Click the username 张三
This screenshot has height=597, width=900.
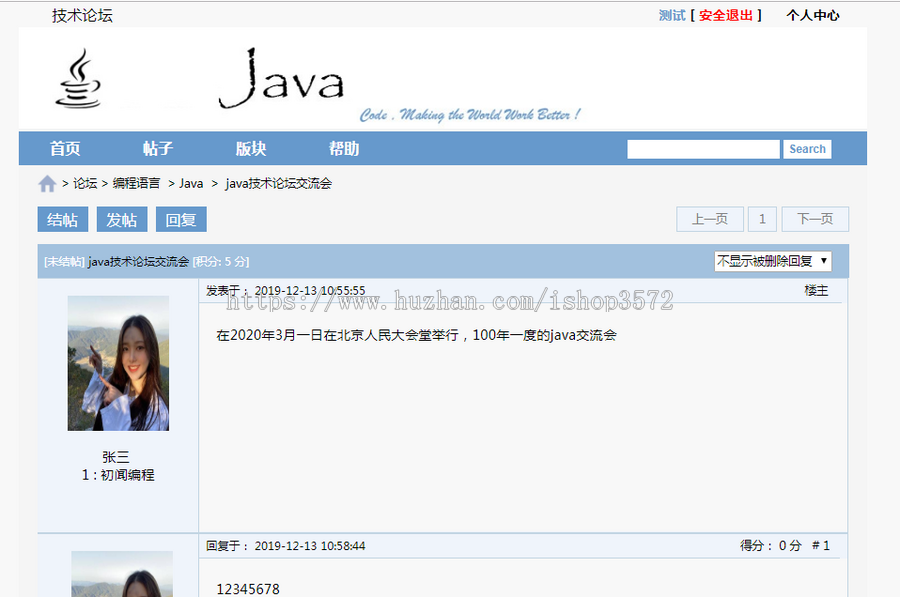tap(116, 457)
